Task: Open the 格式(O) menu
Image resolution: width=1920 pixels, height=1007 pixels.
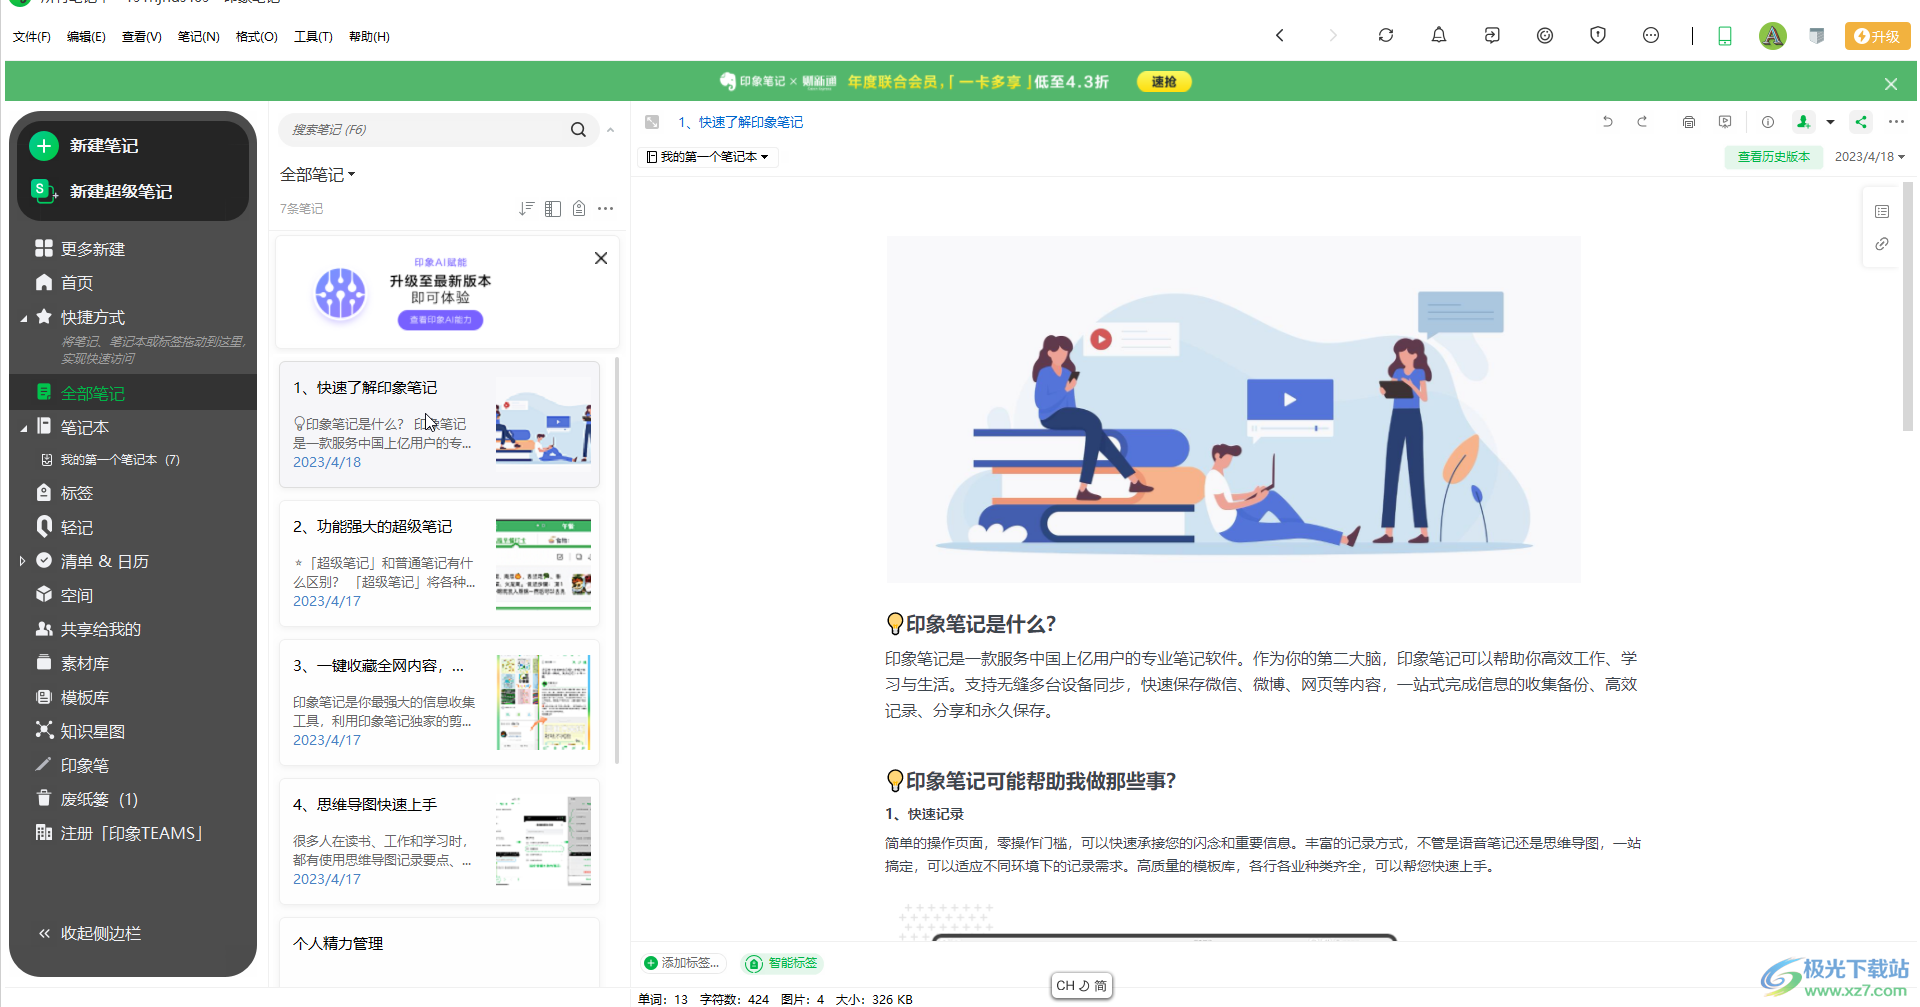Action: point(257,36)
